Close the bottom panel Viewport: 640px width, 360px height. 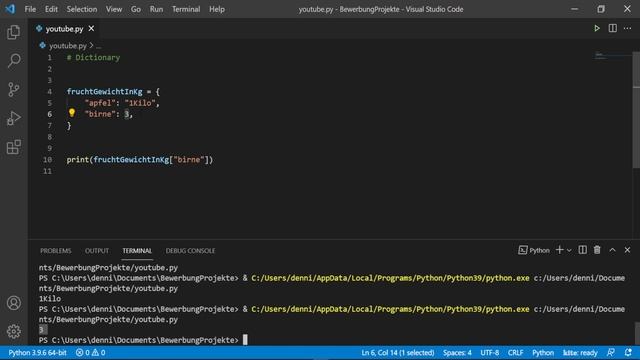pos(627,250)
